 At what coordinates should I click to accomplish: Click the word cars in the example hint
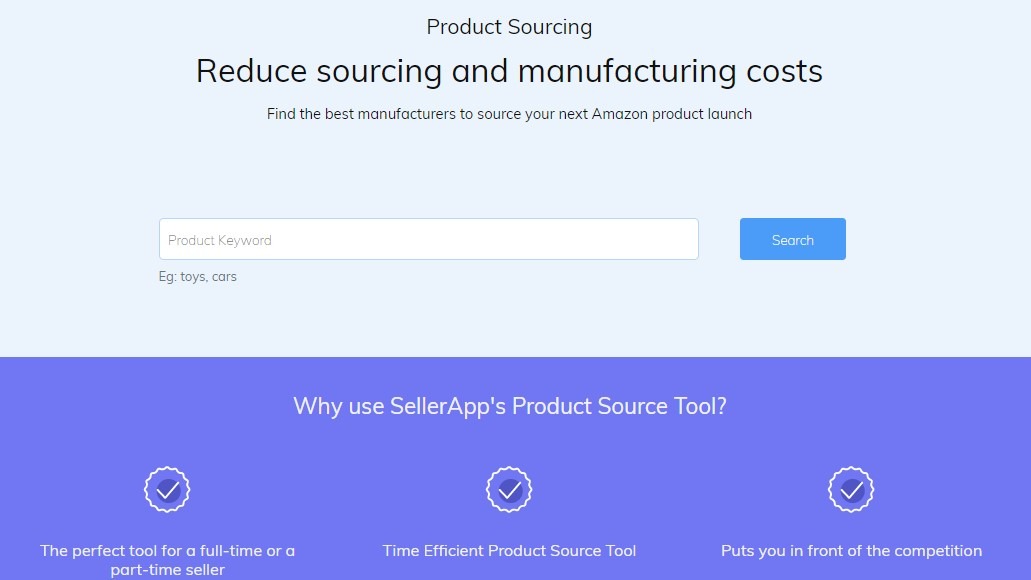click(224, 277)
